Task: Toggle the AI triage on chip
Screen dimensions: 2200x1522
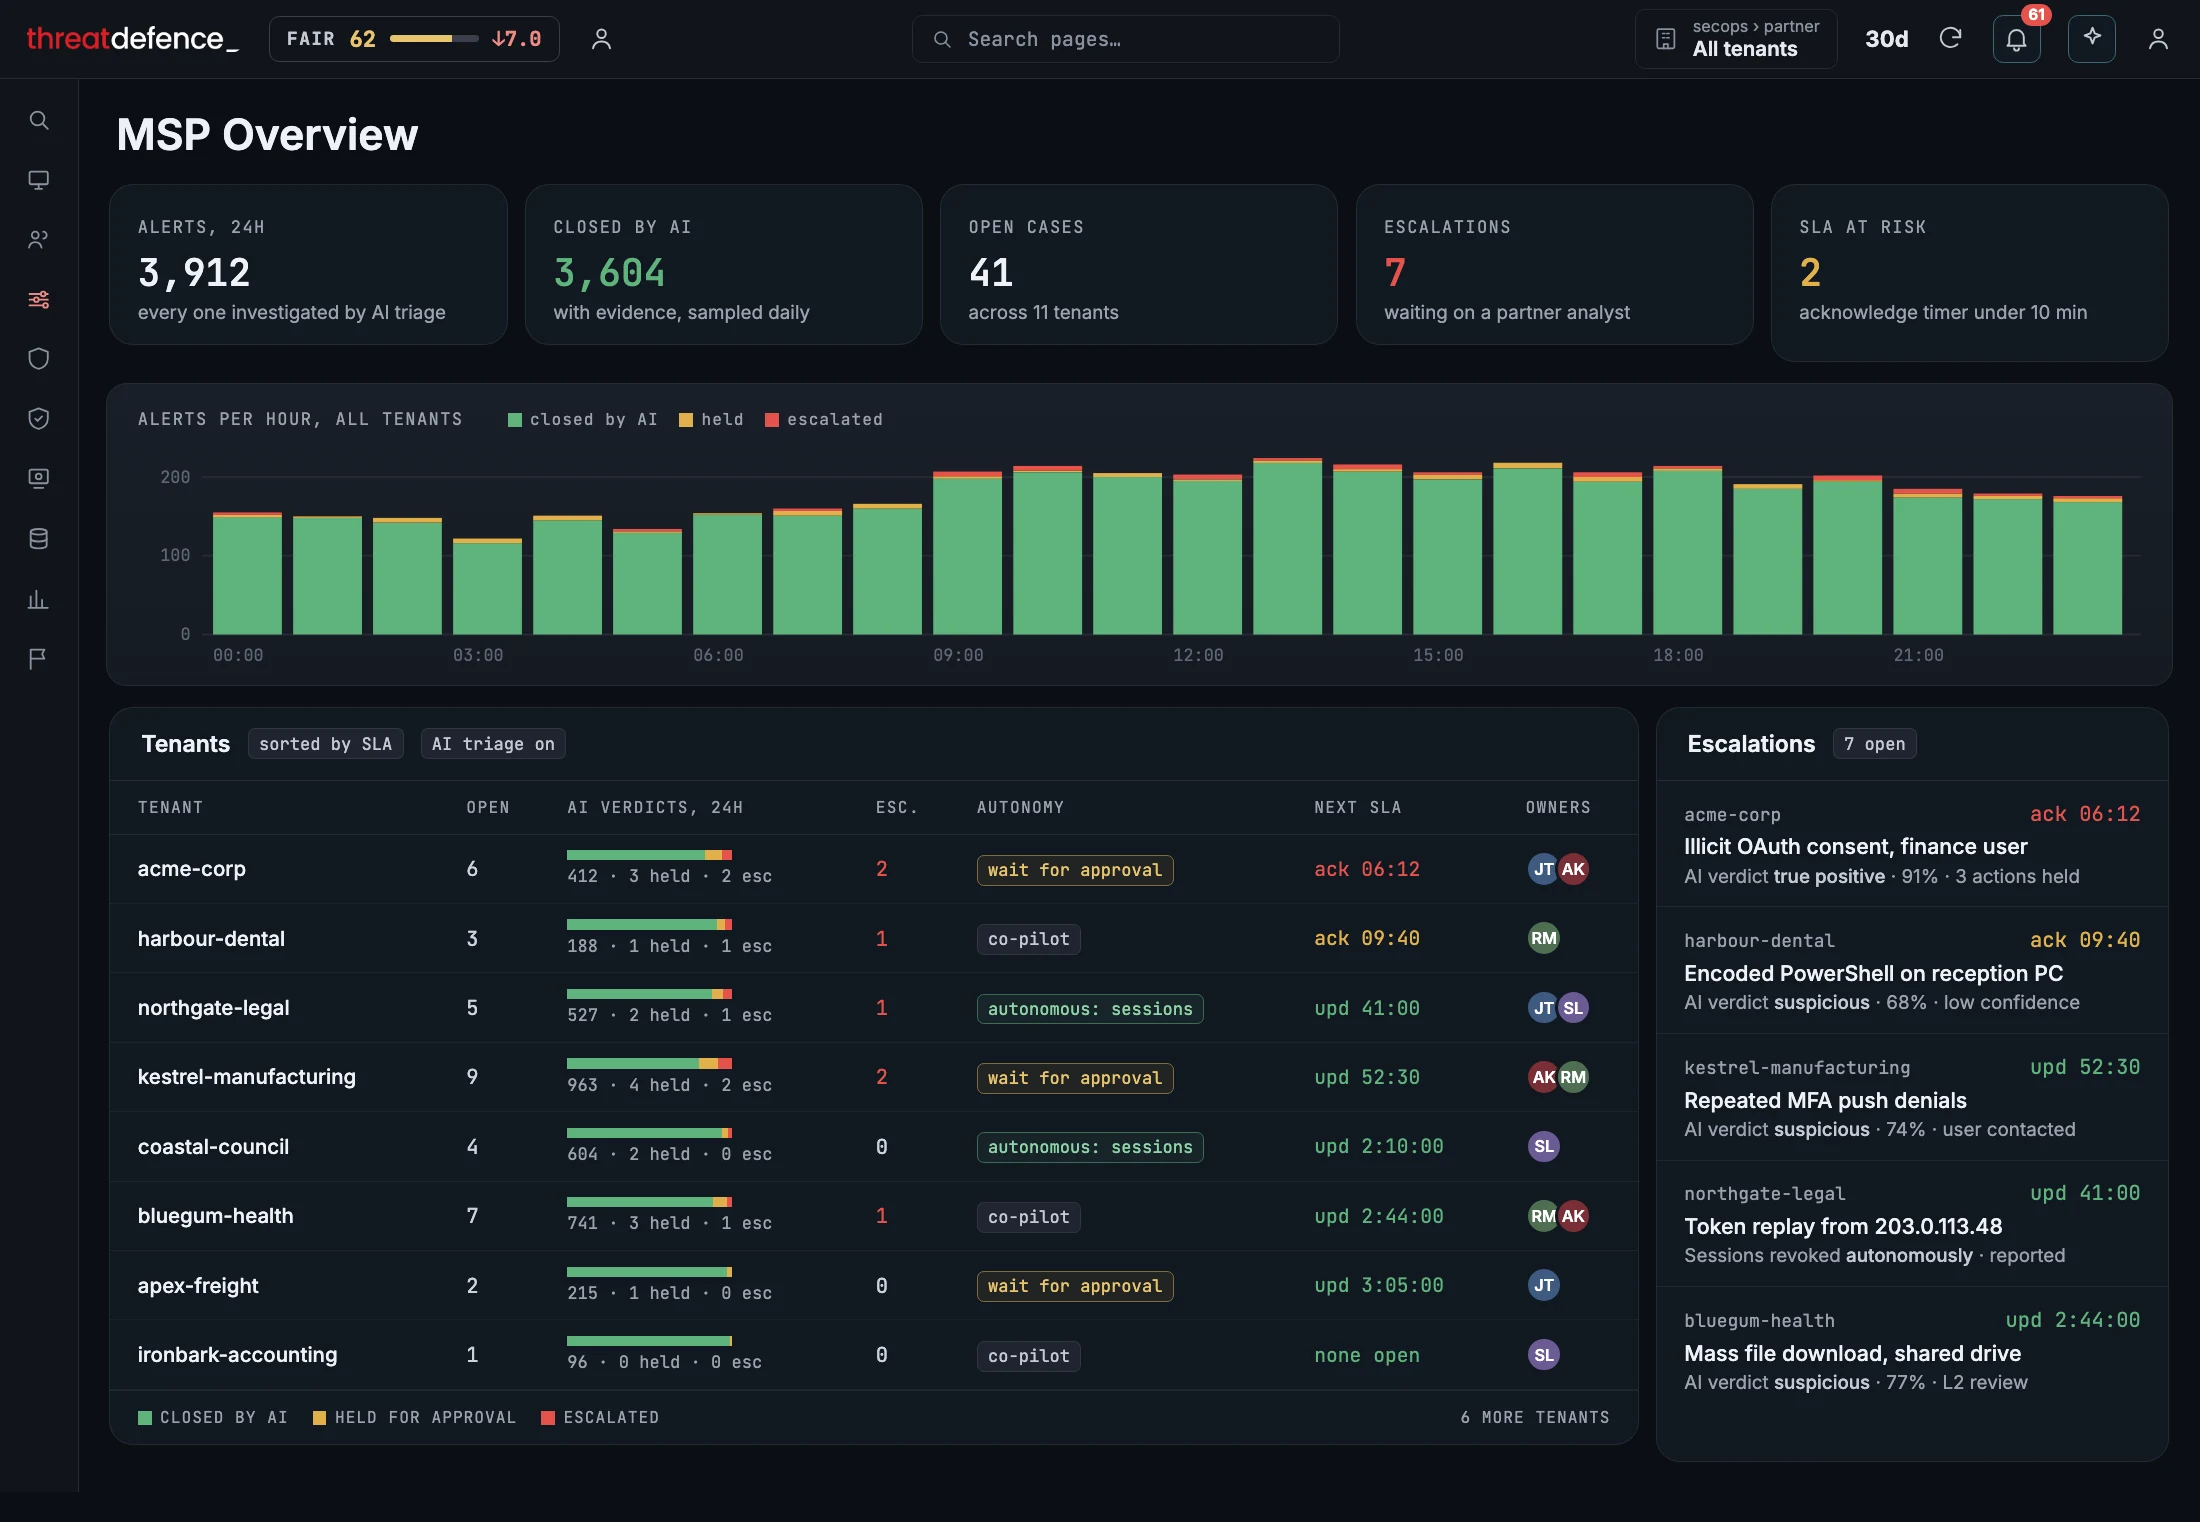Action: coord(493,744)
